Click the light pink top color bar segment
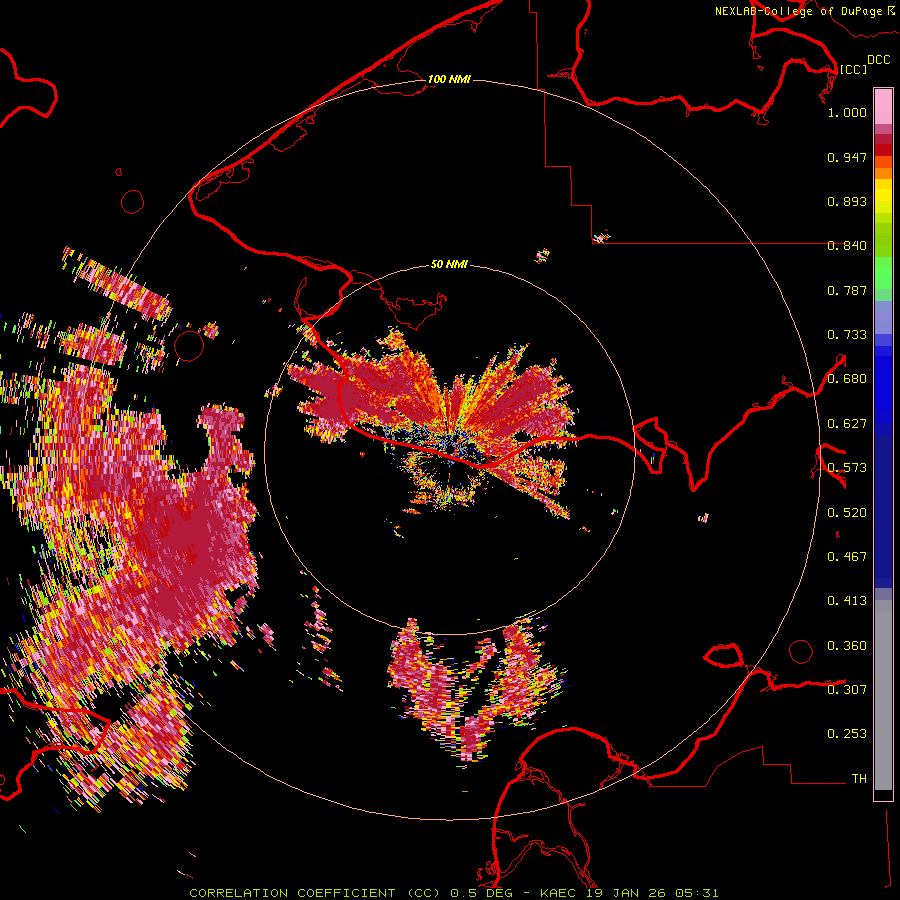This screenshot has height=900, width=900. (x=883, y=106)
